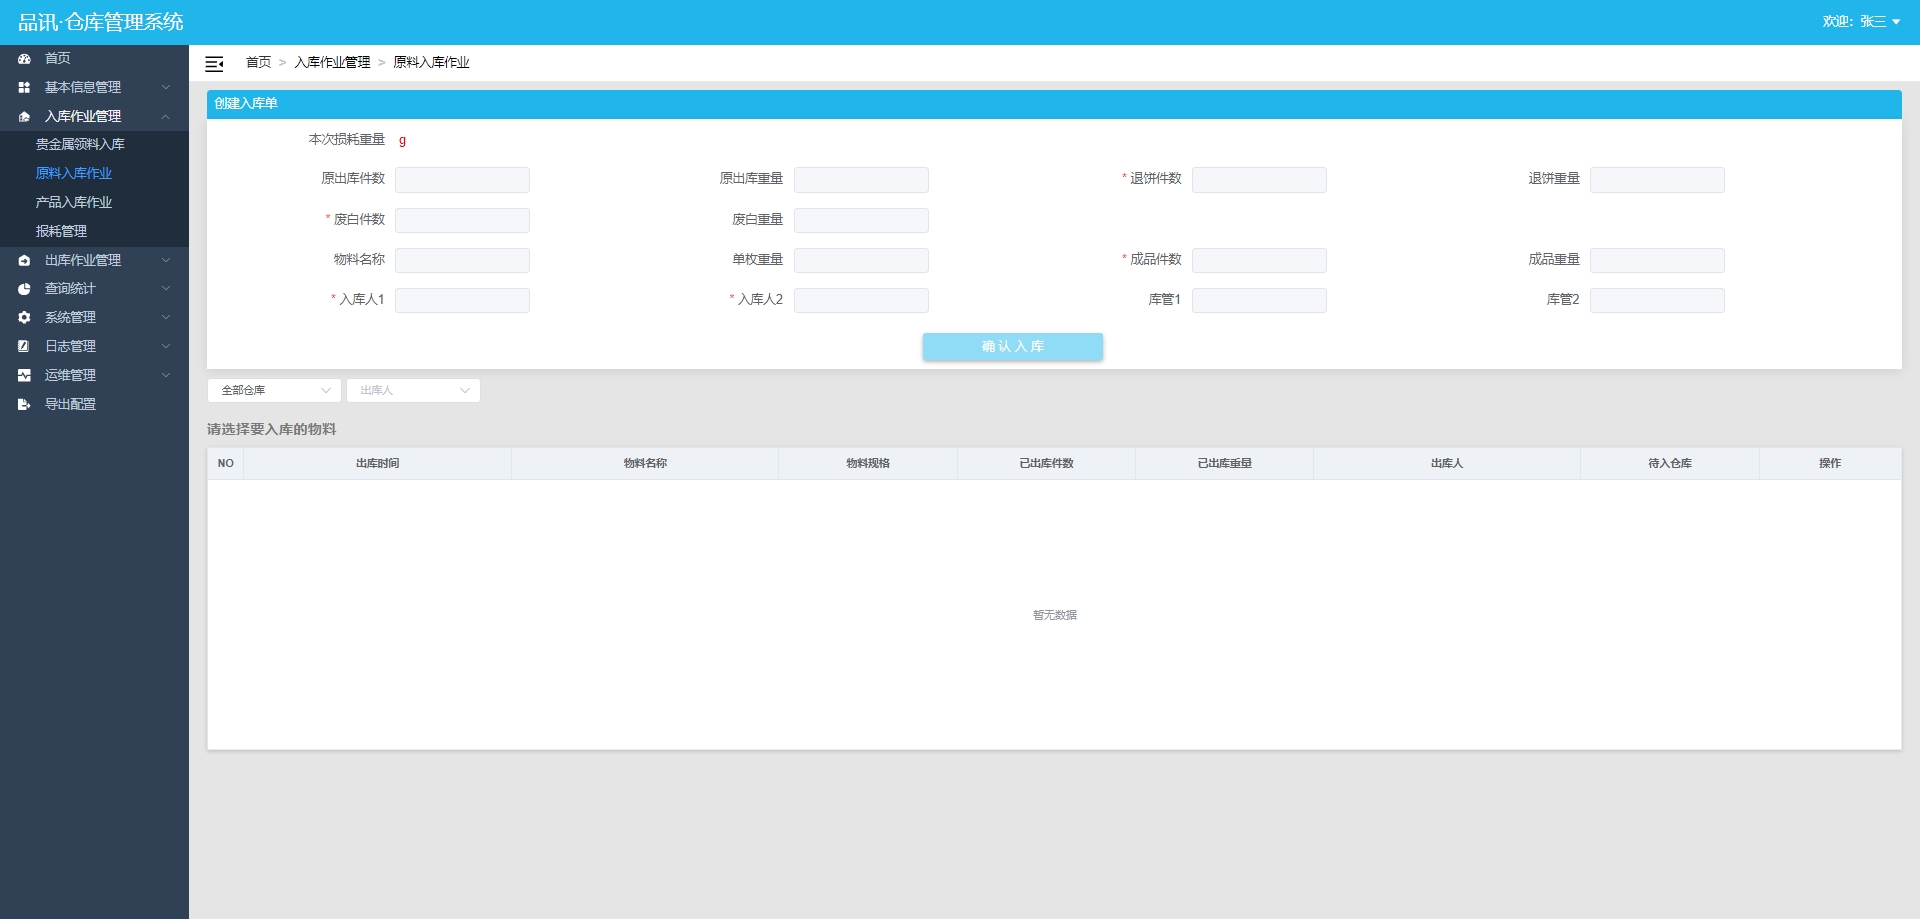Focus the 废白件数 input field
This screenshot has height=919, width=1920.
[x=462, y=220]
